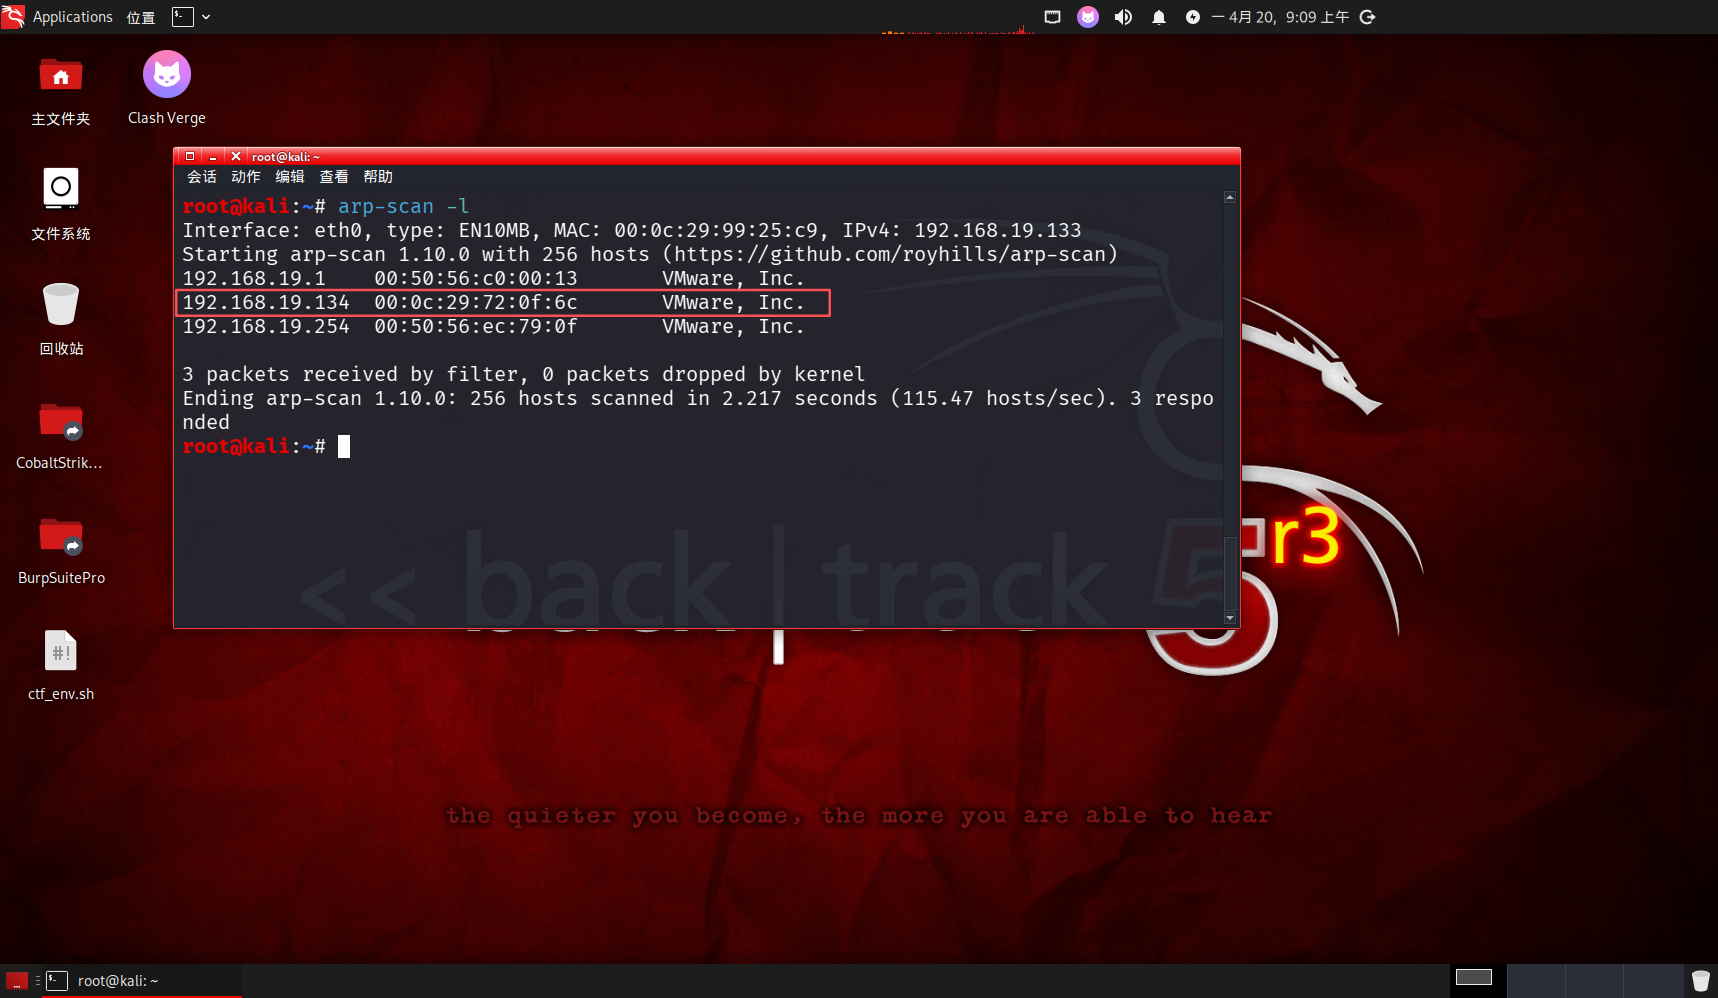The width and height of the screenshot is (1718, 998).
Task: Open the 帮助 help menu in terminal
Action: (x=378, y=177)
